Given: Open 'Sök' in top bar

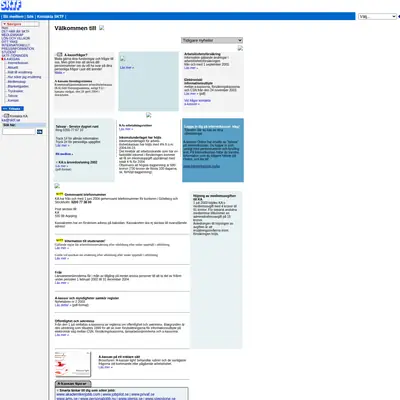Looking at the screenshot, I should point(30,17).
